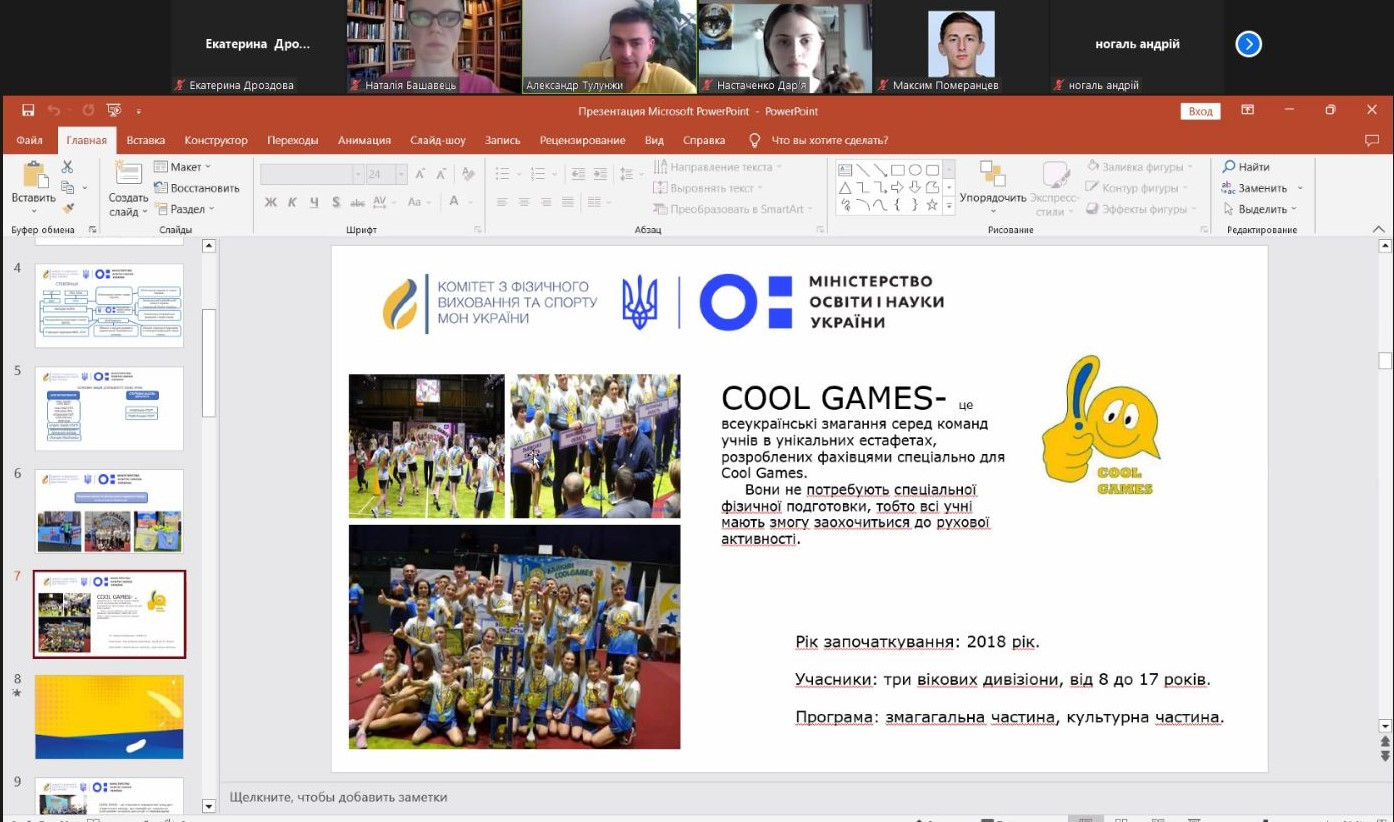Screen dimensions: 1394x822
Task: Toggle underline (Ч) formatting
Action: tap(314, 202)
